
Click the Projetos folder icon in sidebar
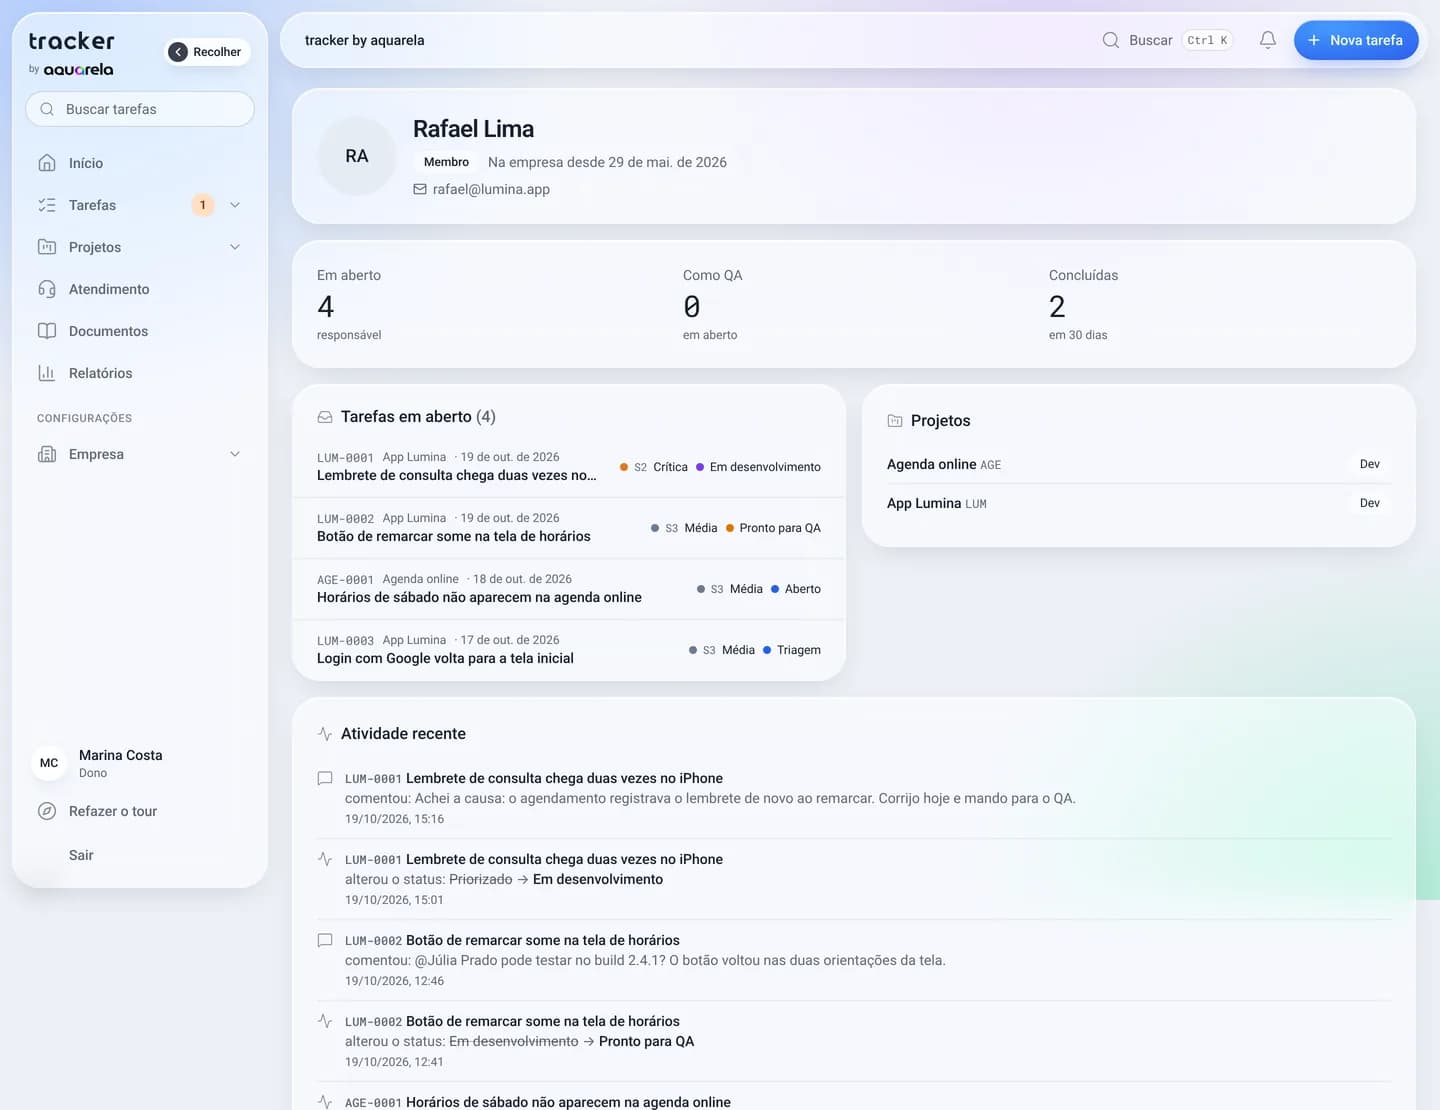[x=47, y=247]
